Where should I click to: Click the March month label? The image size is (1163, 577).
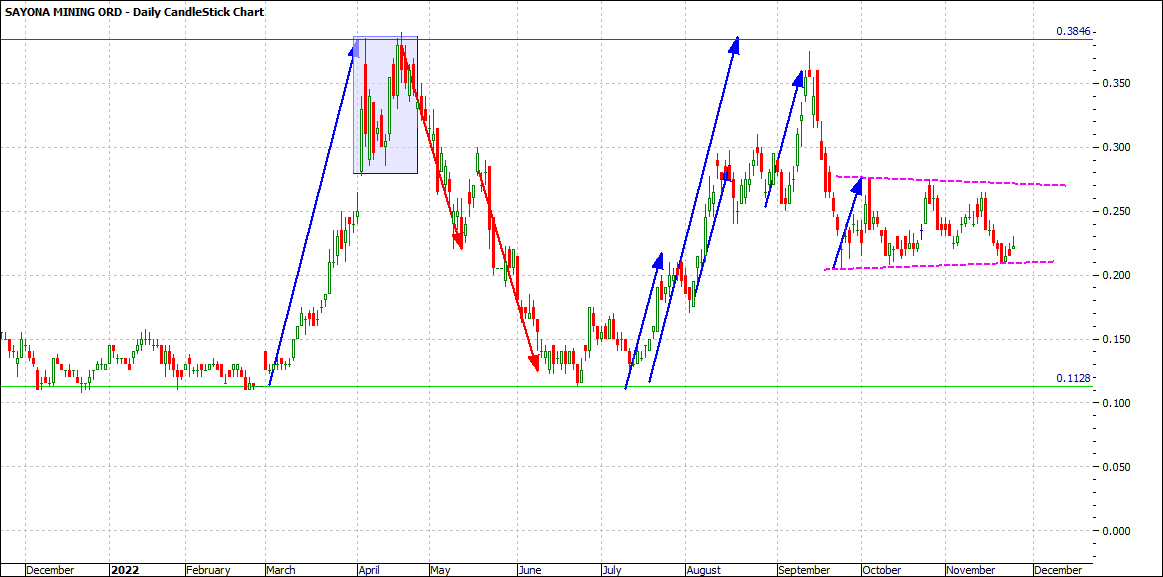coord(281,570)
